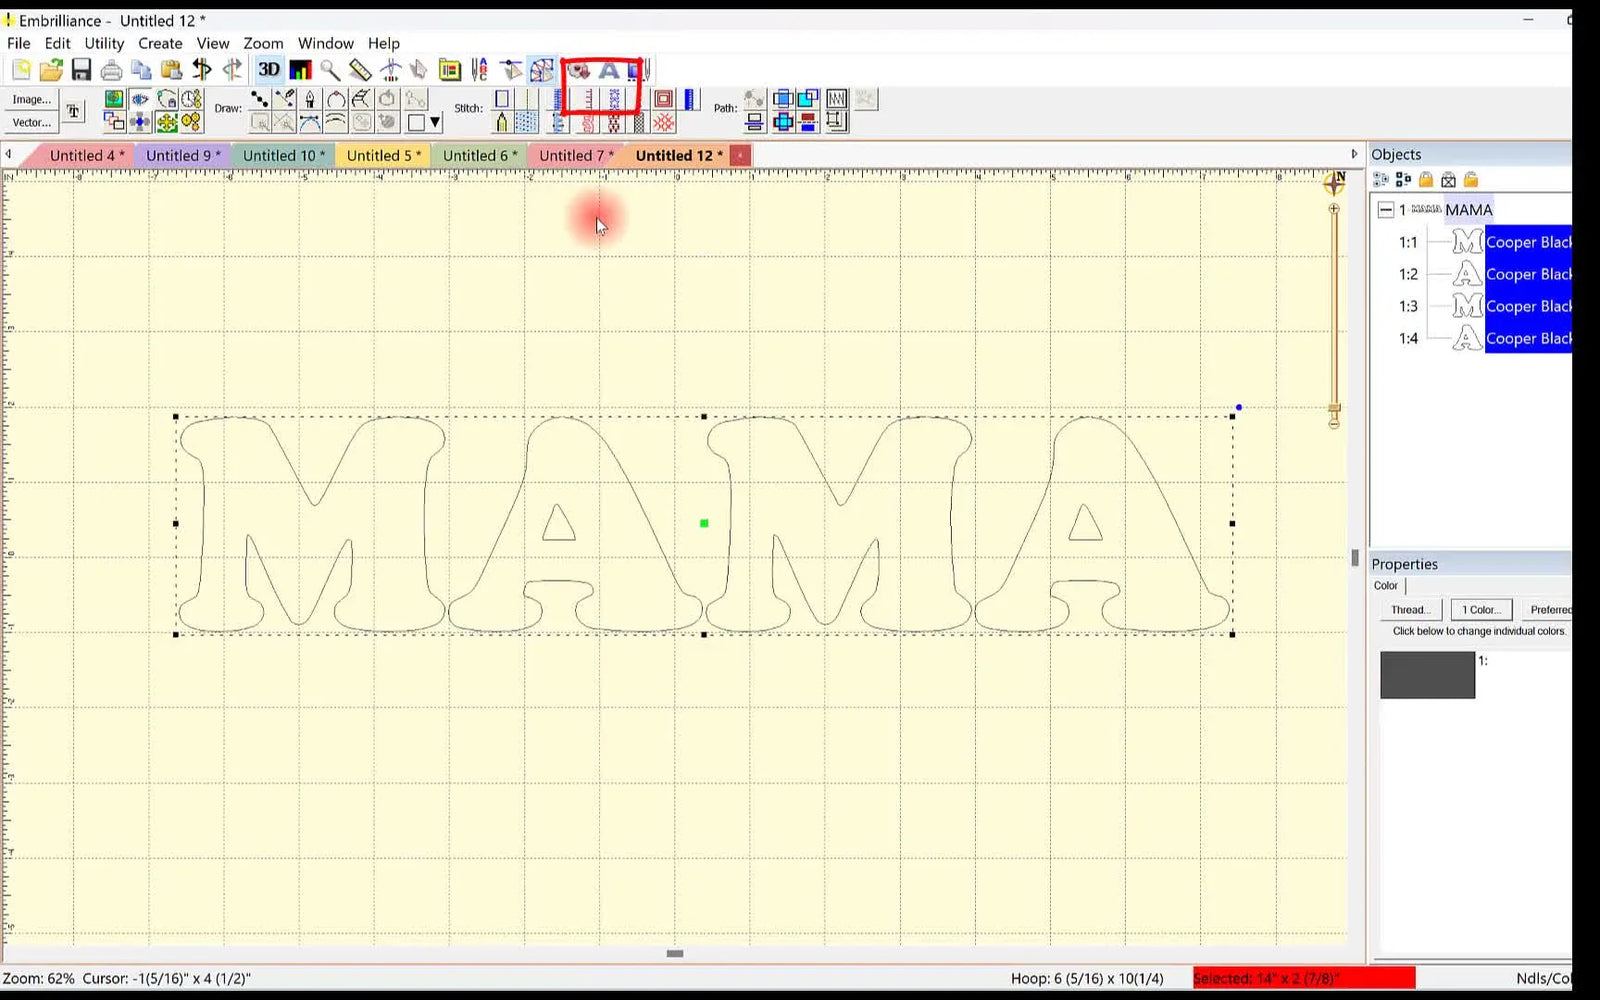Open the Create menu
This screenshot has height=1000, width=1600.
click(160, 43)
